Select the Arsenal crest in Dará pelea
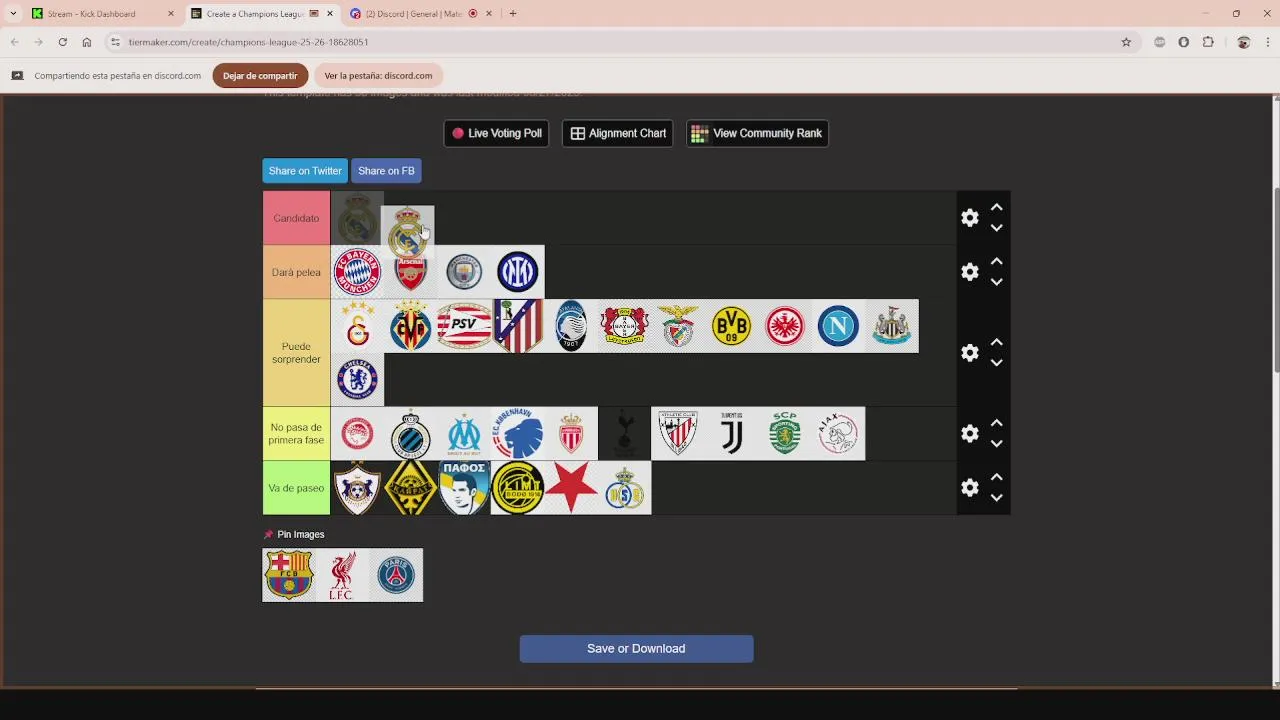 [411, 272]
